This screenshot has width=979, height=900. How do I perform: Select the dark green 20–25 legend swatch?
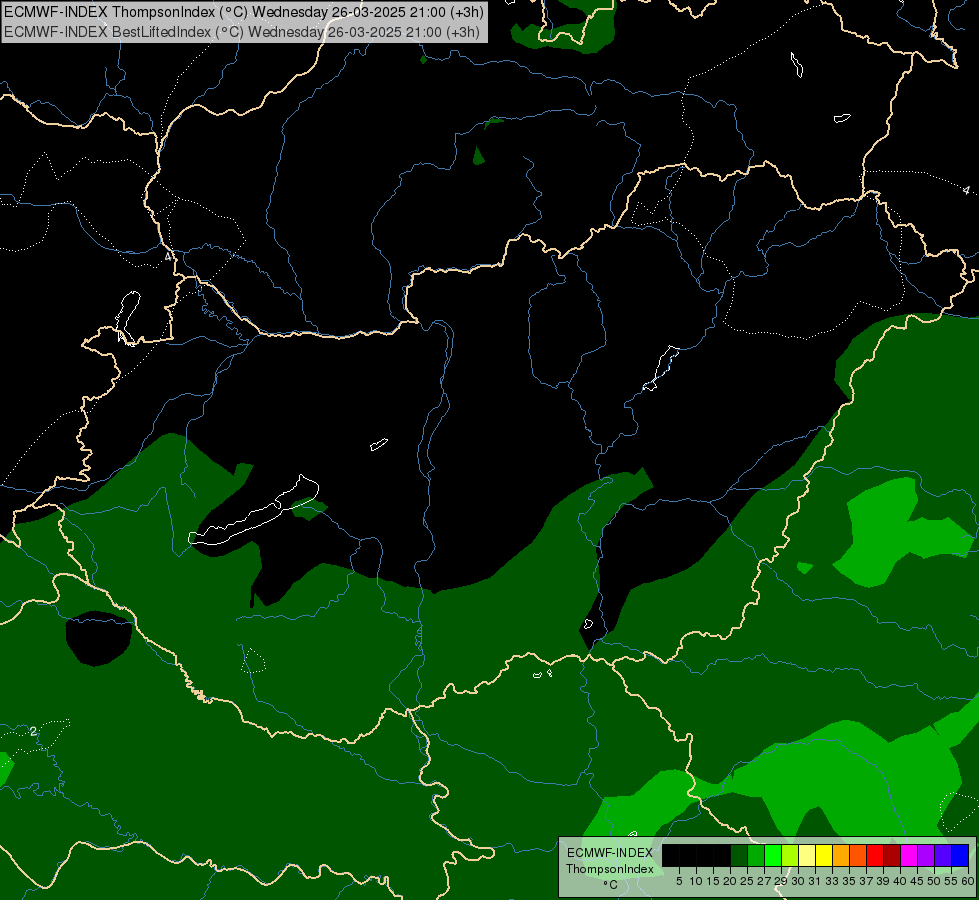point(739,855)
